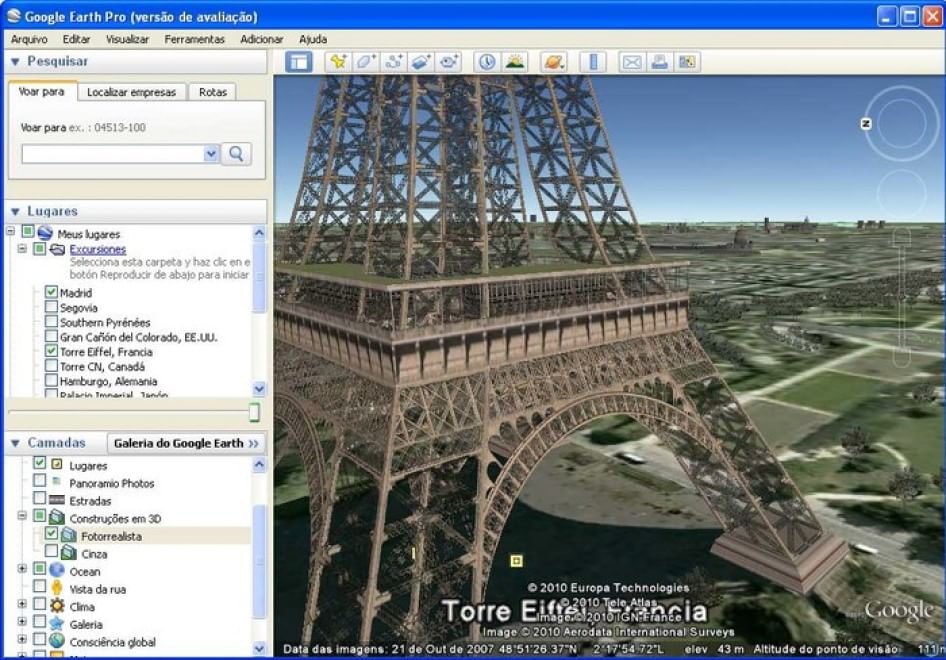
Task: Click the Meus lugares globe icon
Action: tap(45, 233)
